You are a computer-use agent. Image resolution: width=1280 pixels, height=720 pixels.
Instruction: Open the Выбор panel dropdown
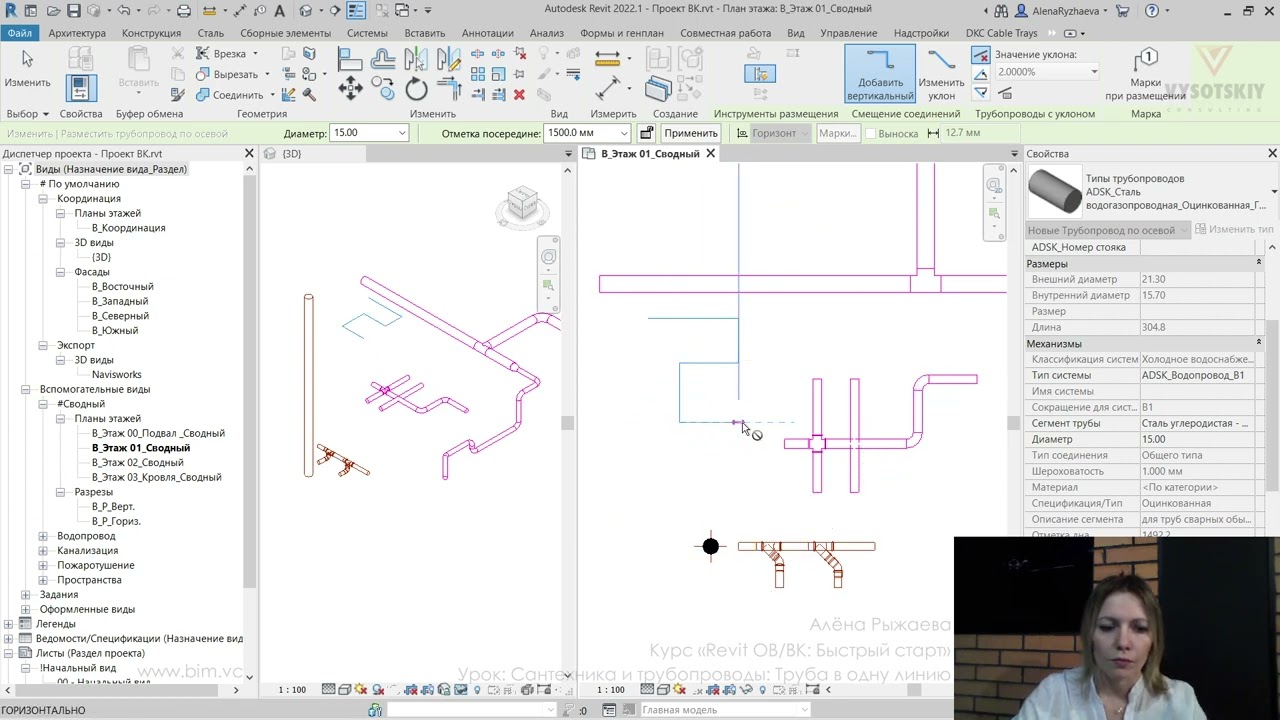pyautogui.click(x=27, y=114)
